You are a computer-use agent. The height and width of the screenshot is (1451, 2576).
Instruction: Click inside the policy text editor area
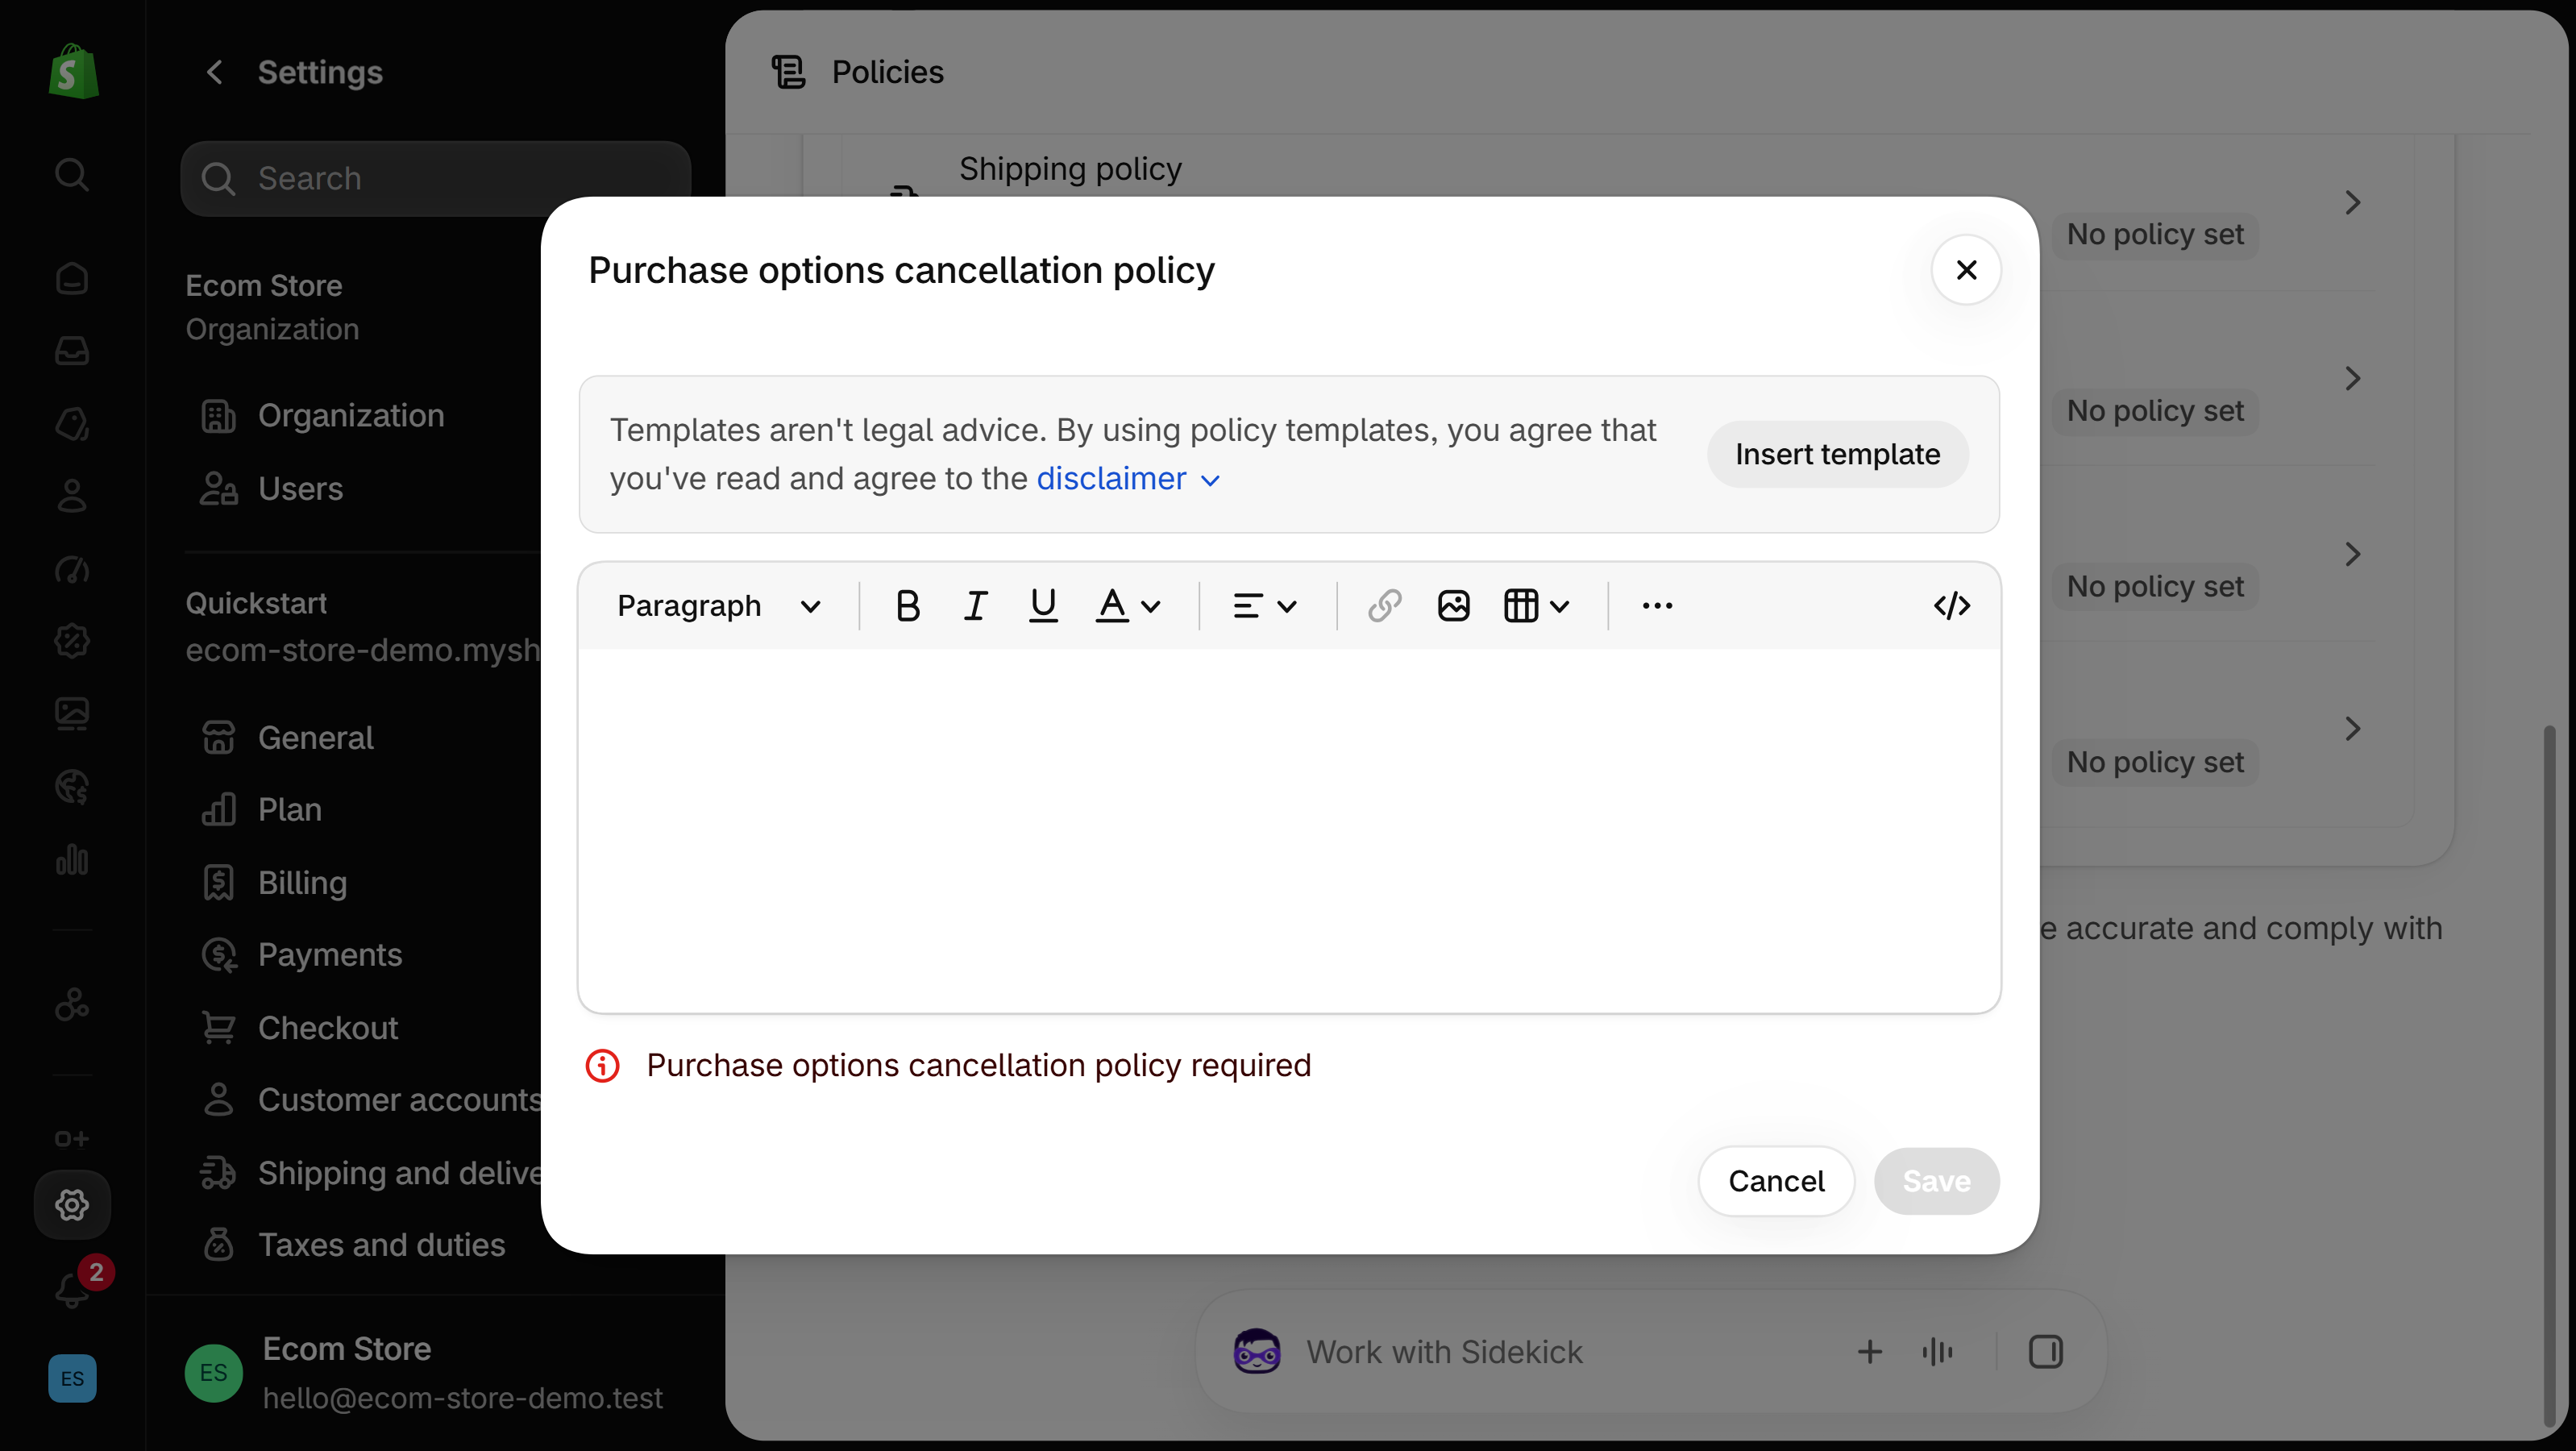[1289, 830]
